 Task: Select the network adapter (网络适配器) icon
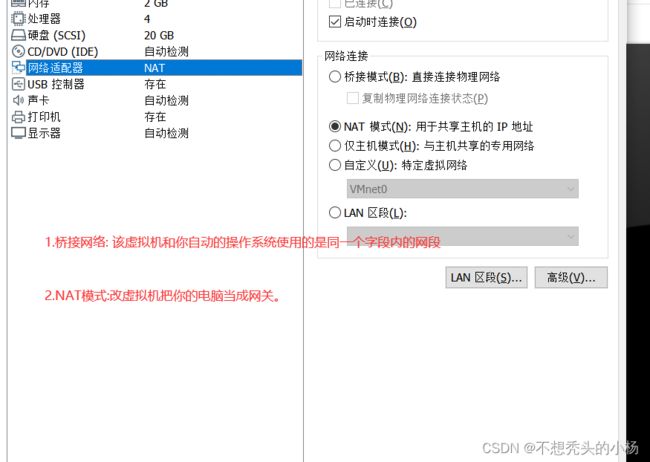coord(18,68)
